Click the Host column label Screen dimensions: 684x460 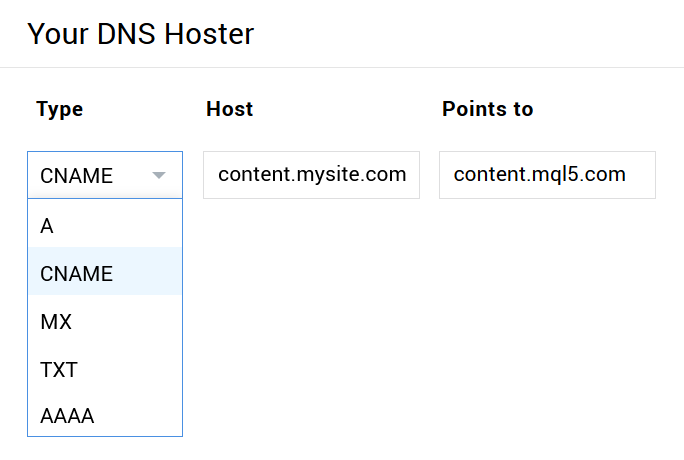(x=229, y=109)
